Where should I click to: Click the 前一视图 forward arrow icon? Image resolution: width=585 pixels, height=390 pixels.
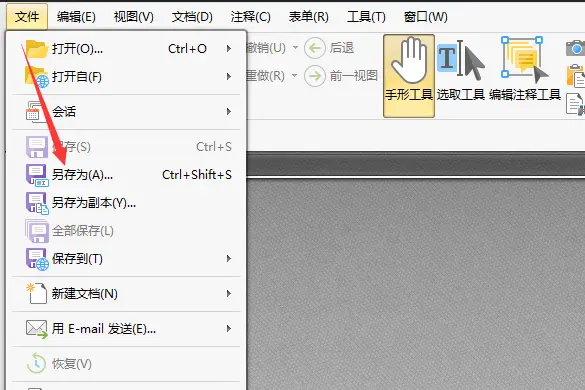click(x=315, y=76)
